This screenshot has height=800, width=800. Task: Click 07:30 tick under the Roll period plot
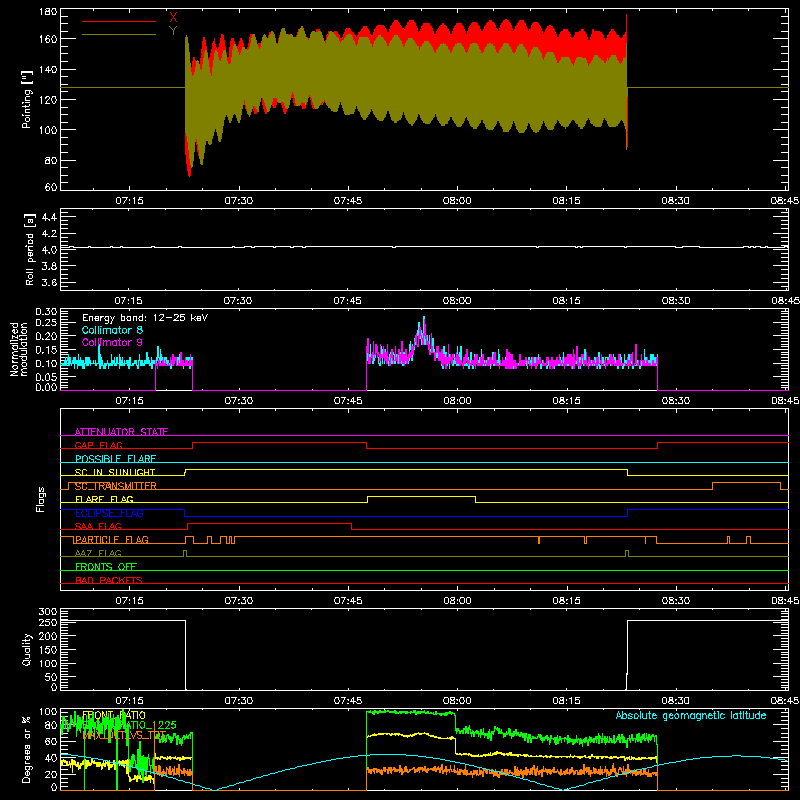(x=238, y=301)
